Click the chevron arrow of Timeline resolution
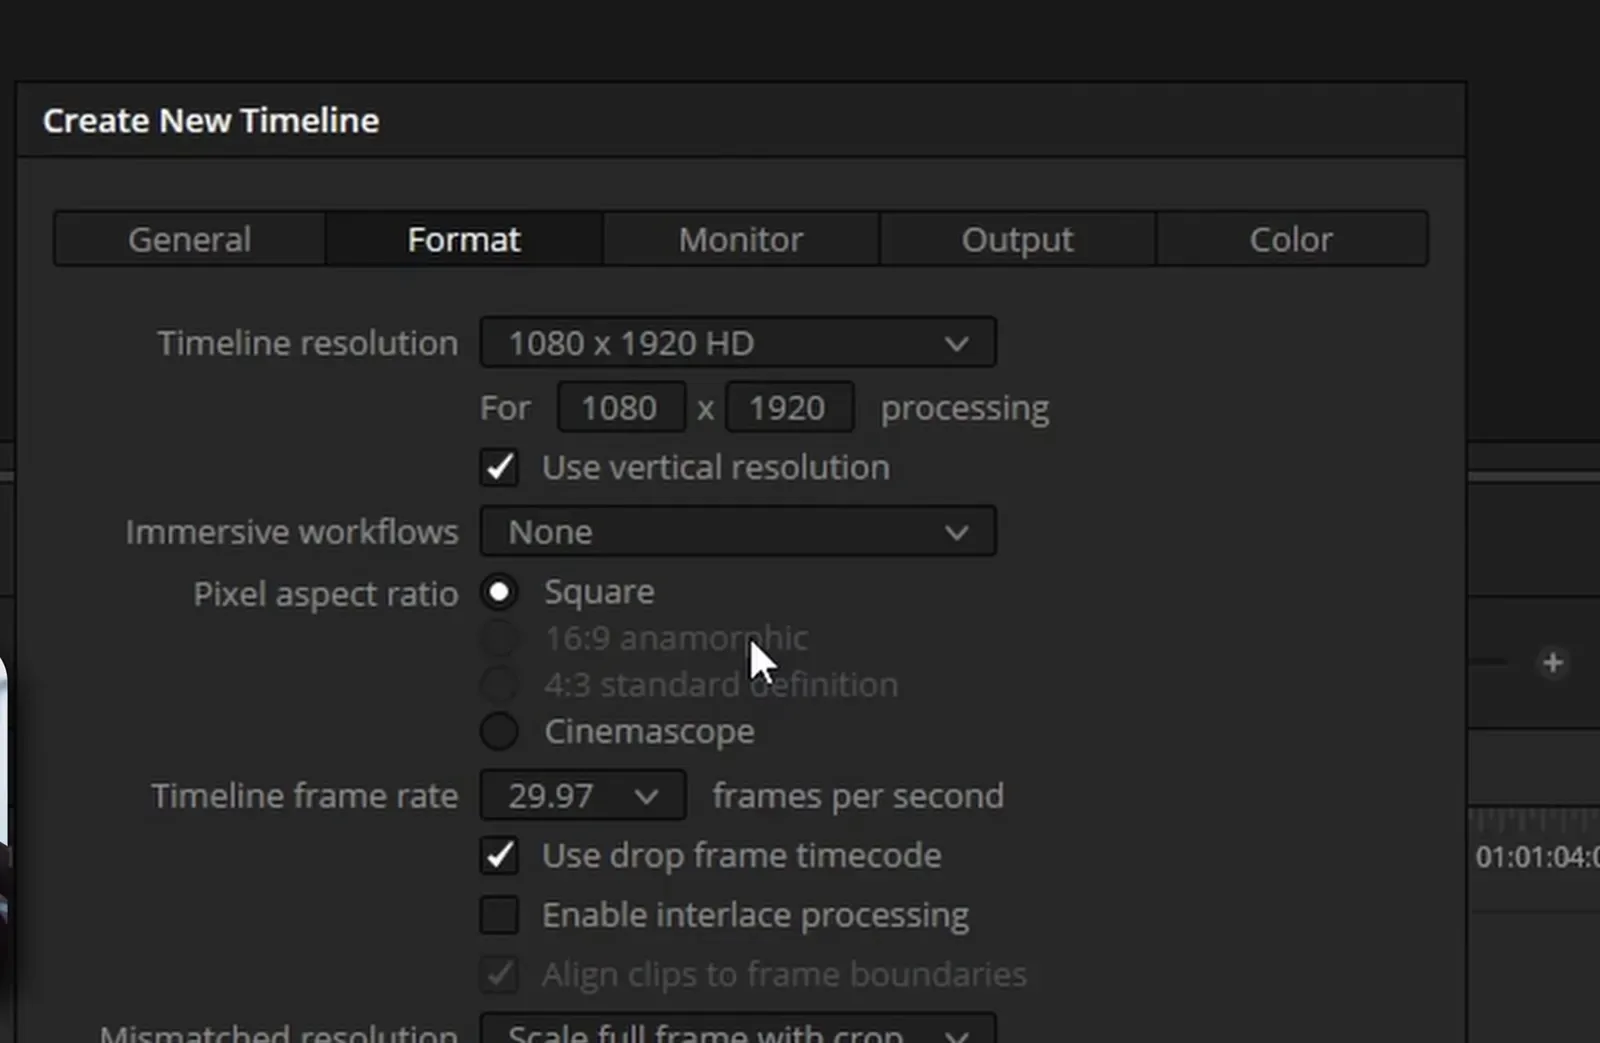The width and height of the screenshot is (1600, 1043). tap(956, 344)
